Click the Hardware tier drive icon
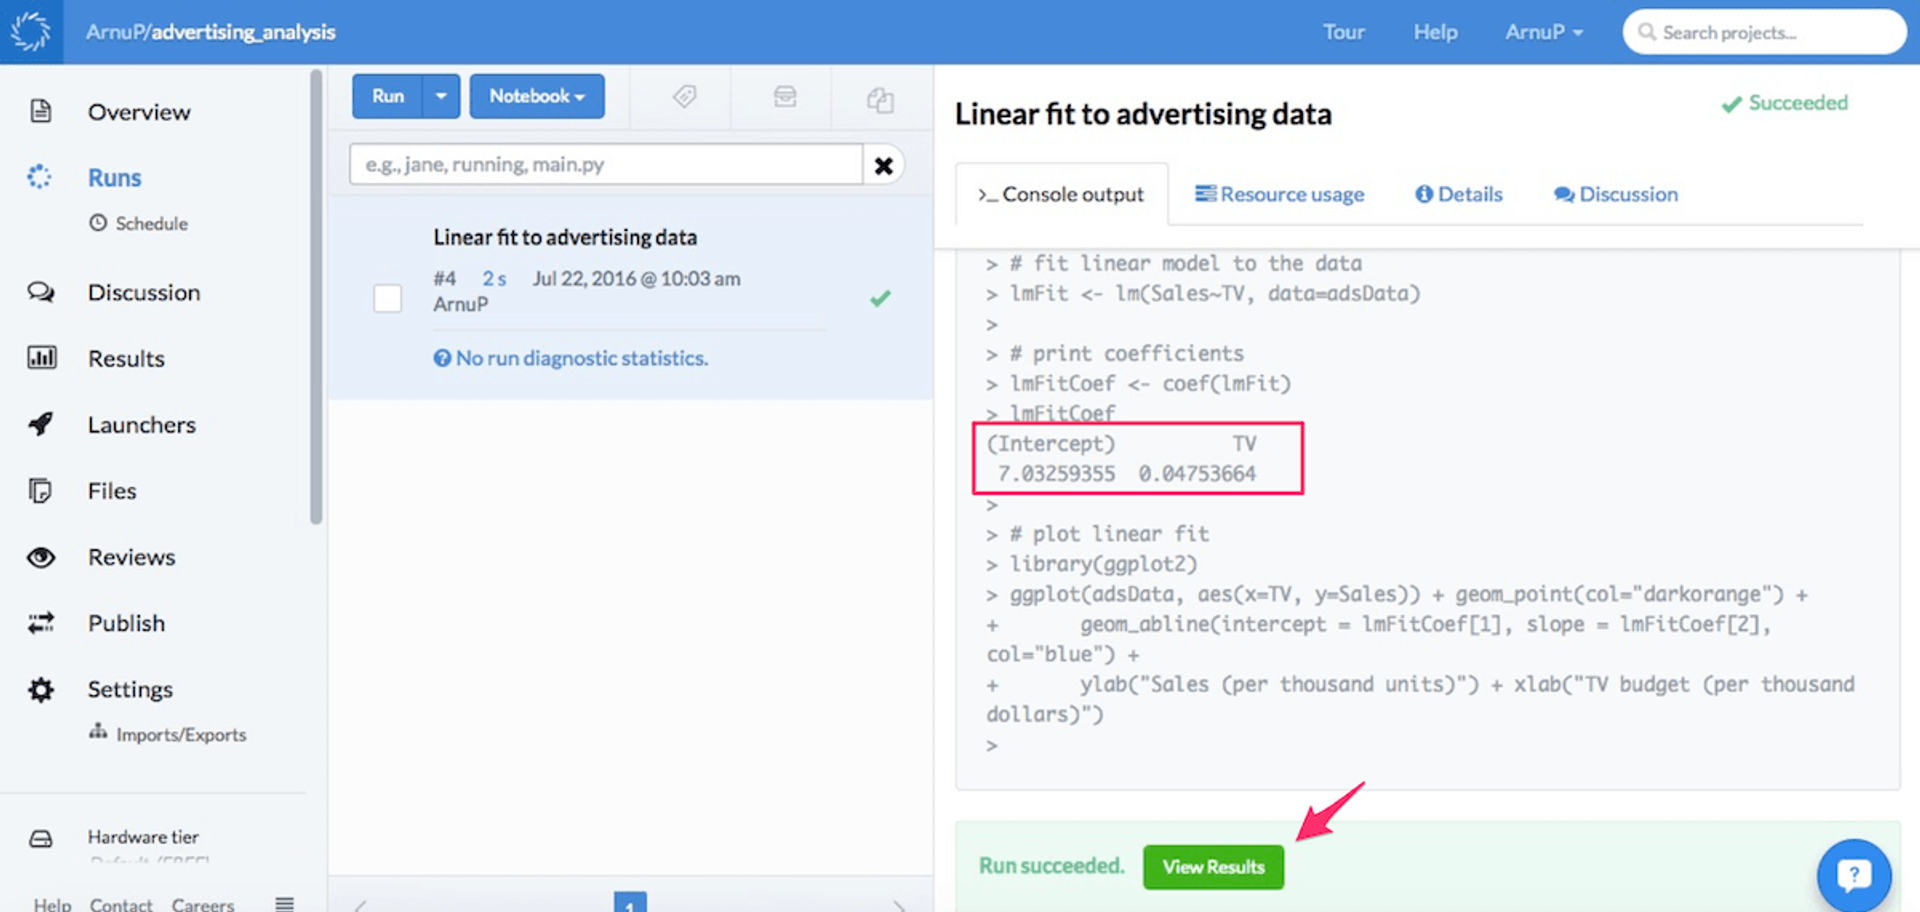The height and width of the screenshot is (912, 1920). [41, 838]
